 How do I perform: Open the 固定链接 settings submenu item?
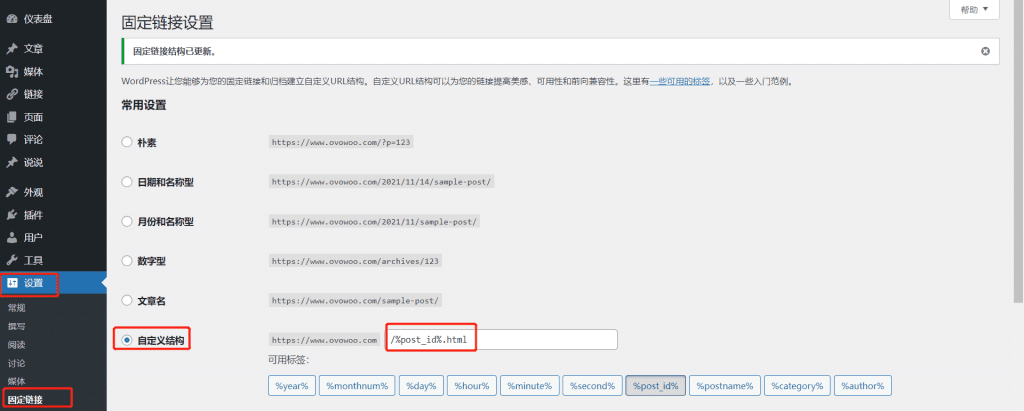25,400
